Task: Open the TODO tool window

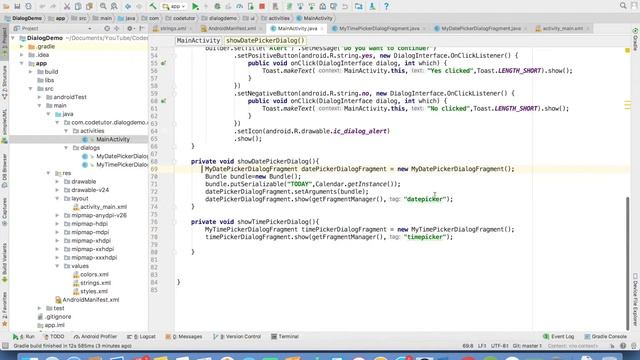Action: coord(54,337)
